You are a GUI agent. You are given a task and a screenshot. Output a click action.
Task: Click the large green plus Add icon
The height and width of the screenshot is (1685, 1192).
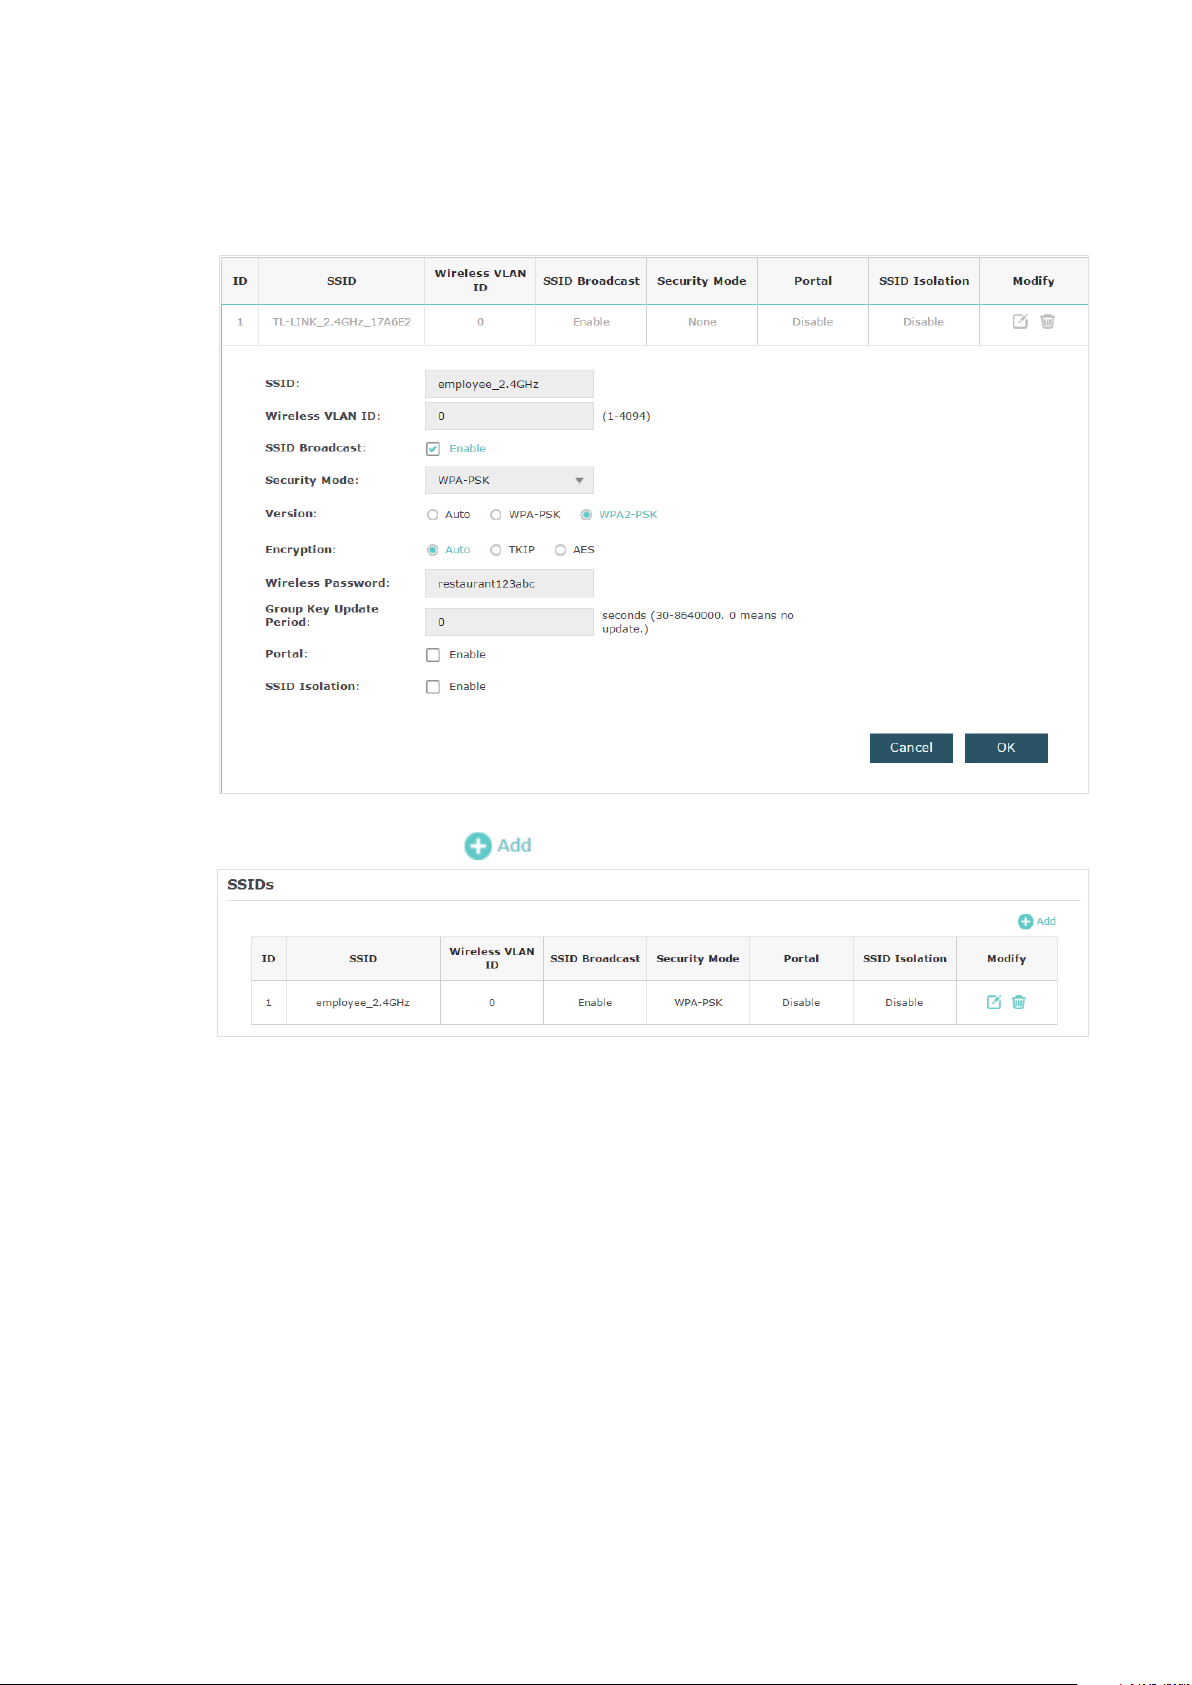coord(479,846)
